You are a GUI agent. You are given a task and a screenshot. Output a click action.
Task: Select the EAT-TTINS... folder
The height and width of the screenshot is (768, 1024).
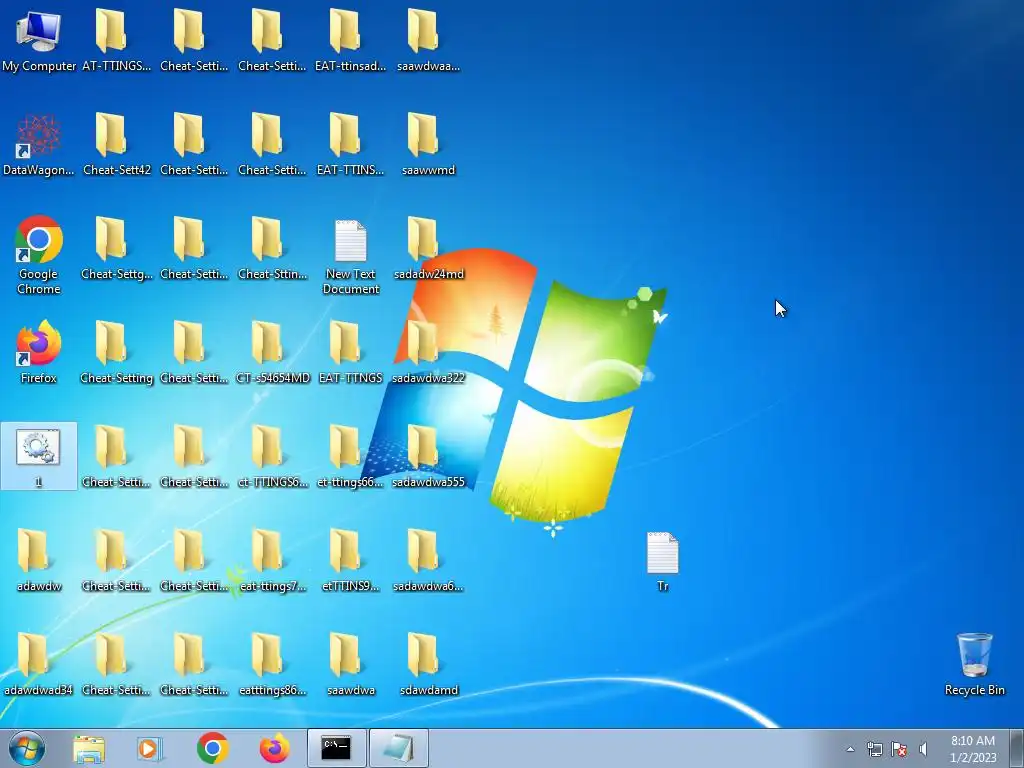click(350, 144)
